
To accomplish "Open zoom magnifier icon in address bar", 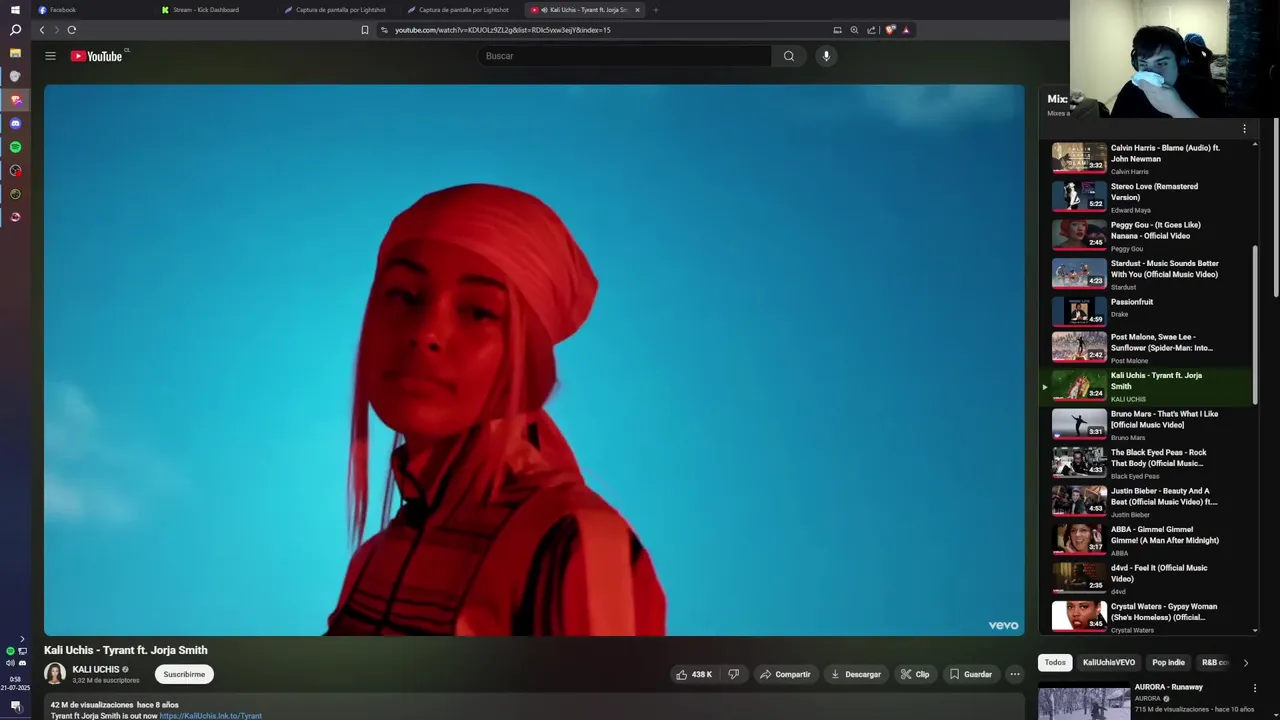I will tap(854, 30).
